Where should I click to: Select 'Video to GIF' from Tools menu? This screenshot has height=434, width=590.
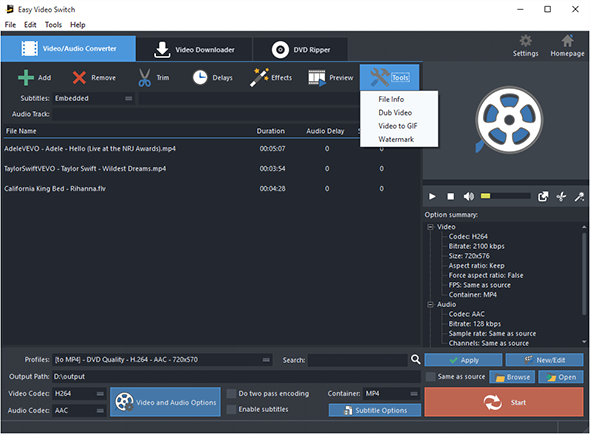tap(398, 126)
